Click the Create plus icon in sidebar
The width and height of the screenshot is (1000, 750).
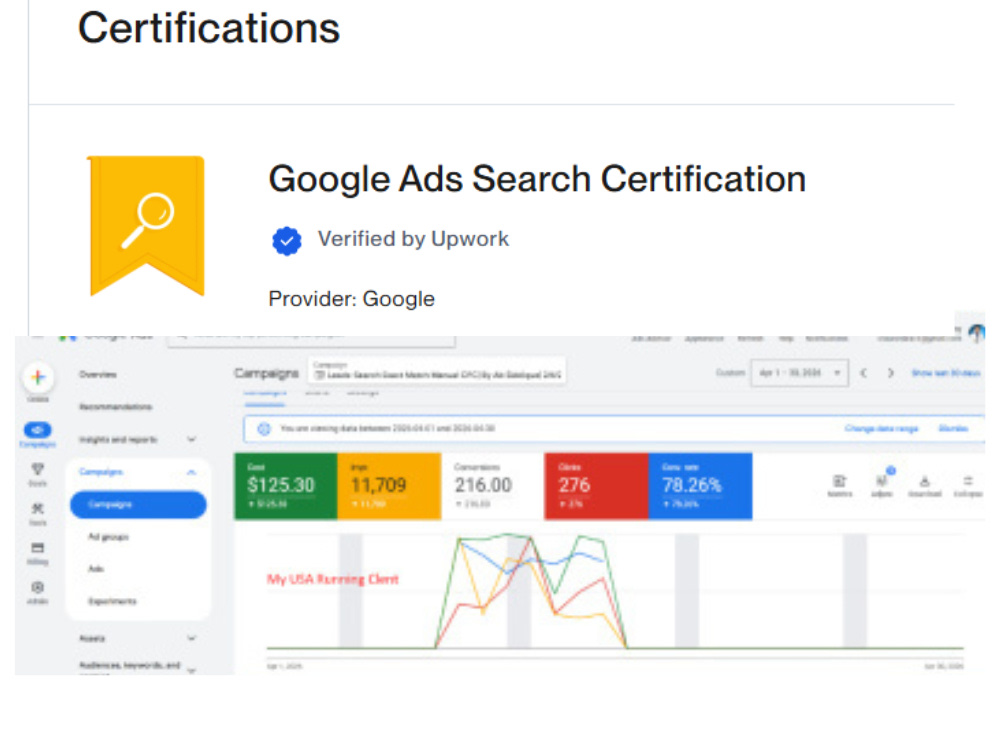38,378
